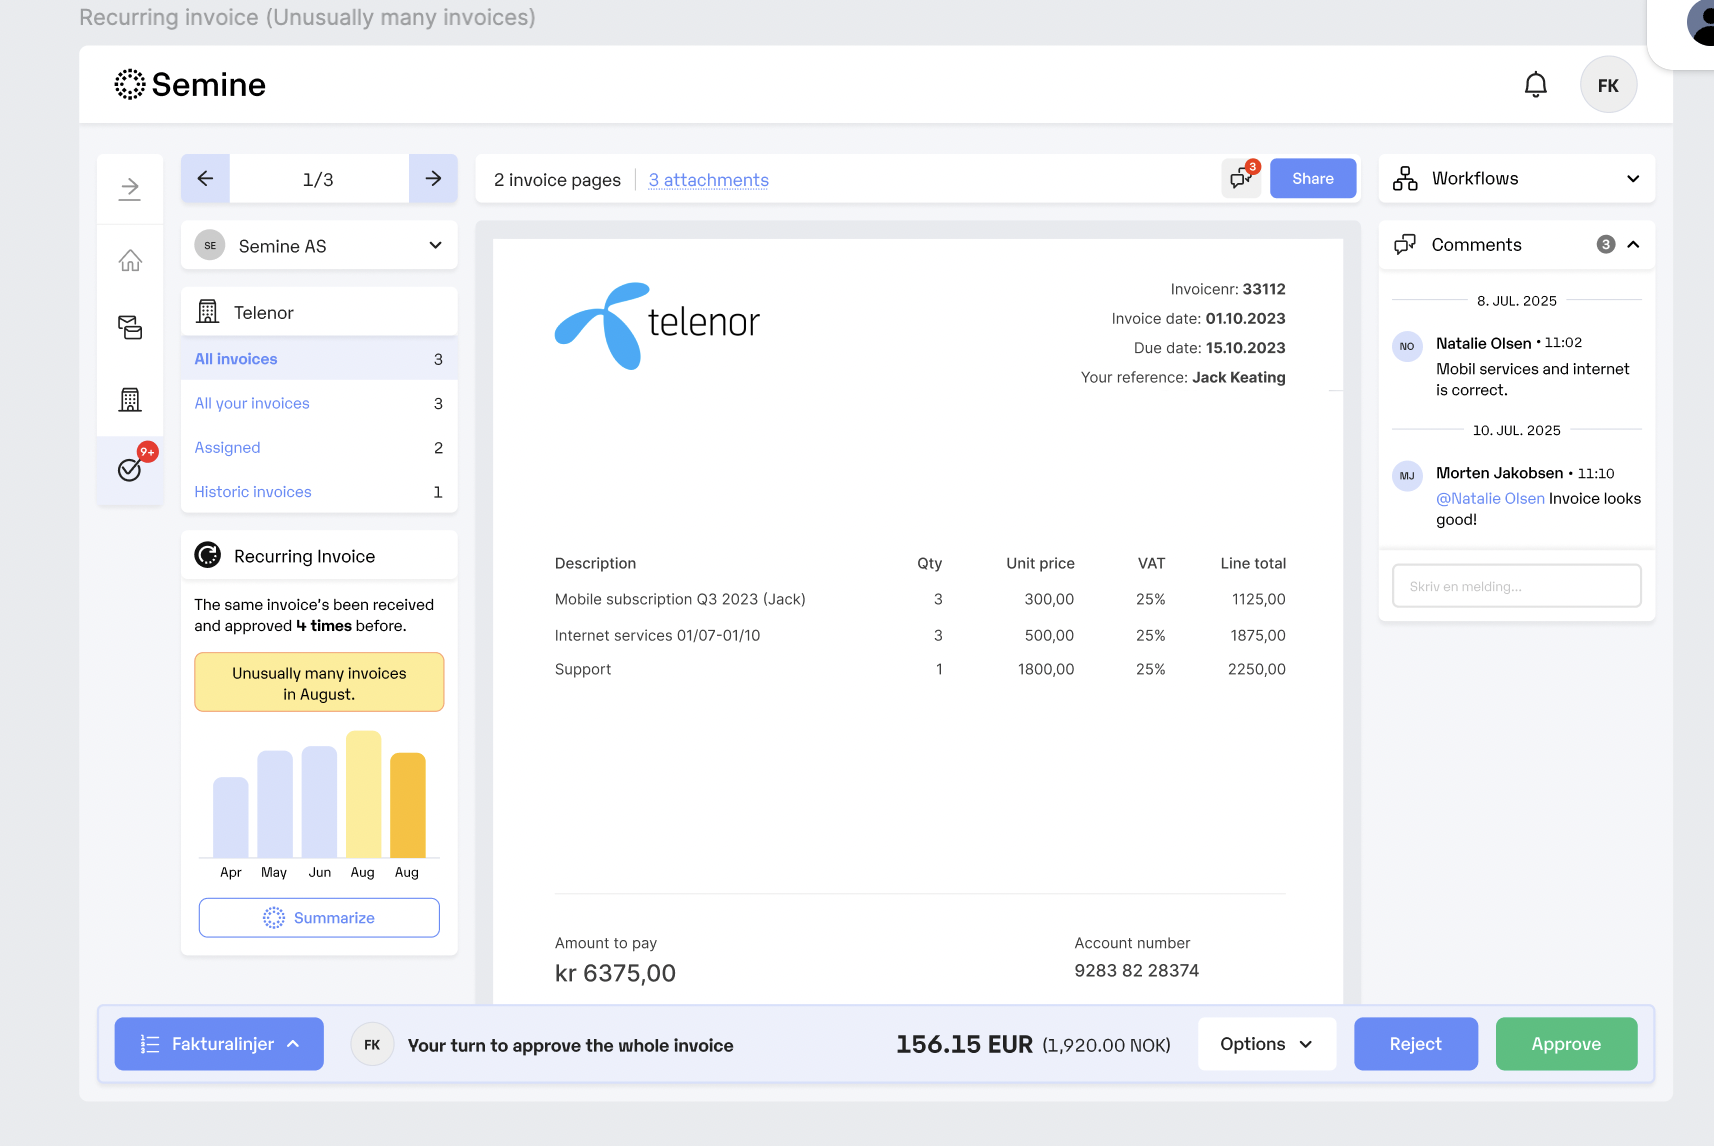Click the message input field

point(1517,586)
